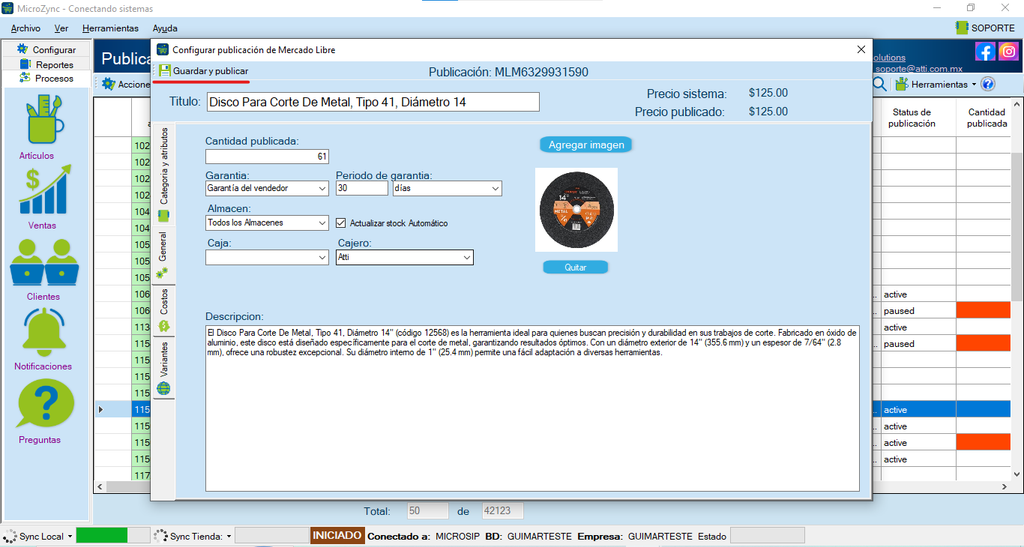The height and width of the screenshot is (547, 1024).
Task: Click the Sync Local spinner icon
Action: tap(10, 537)
